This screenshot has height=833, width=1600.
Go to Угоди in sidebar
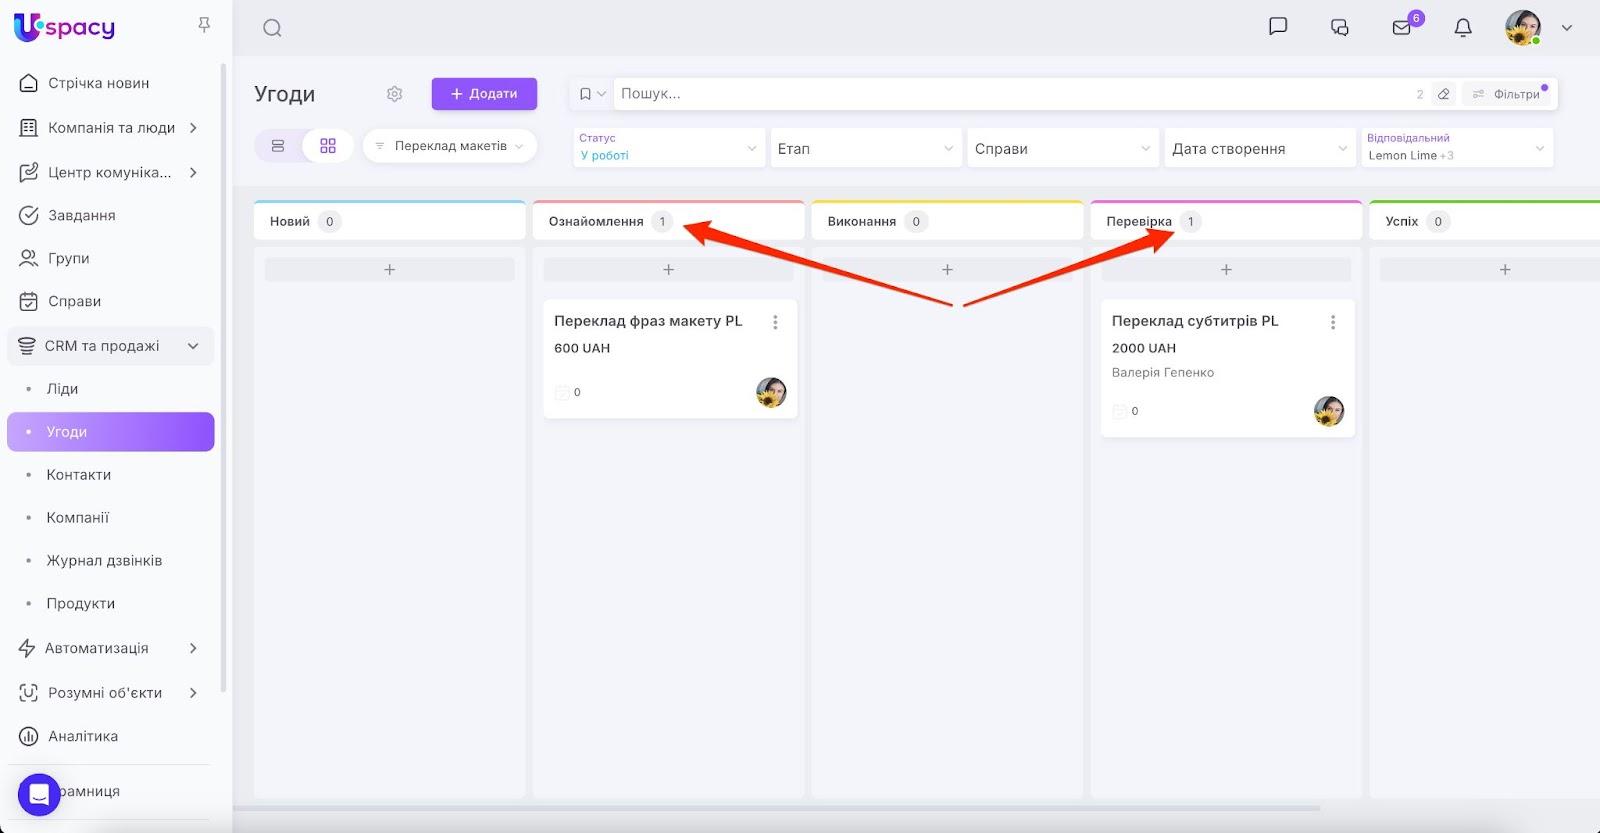pyautogui.click(x=110, y=432)
